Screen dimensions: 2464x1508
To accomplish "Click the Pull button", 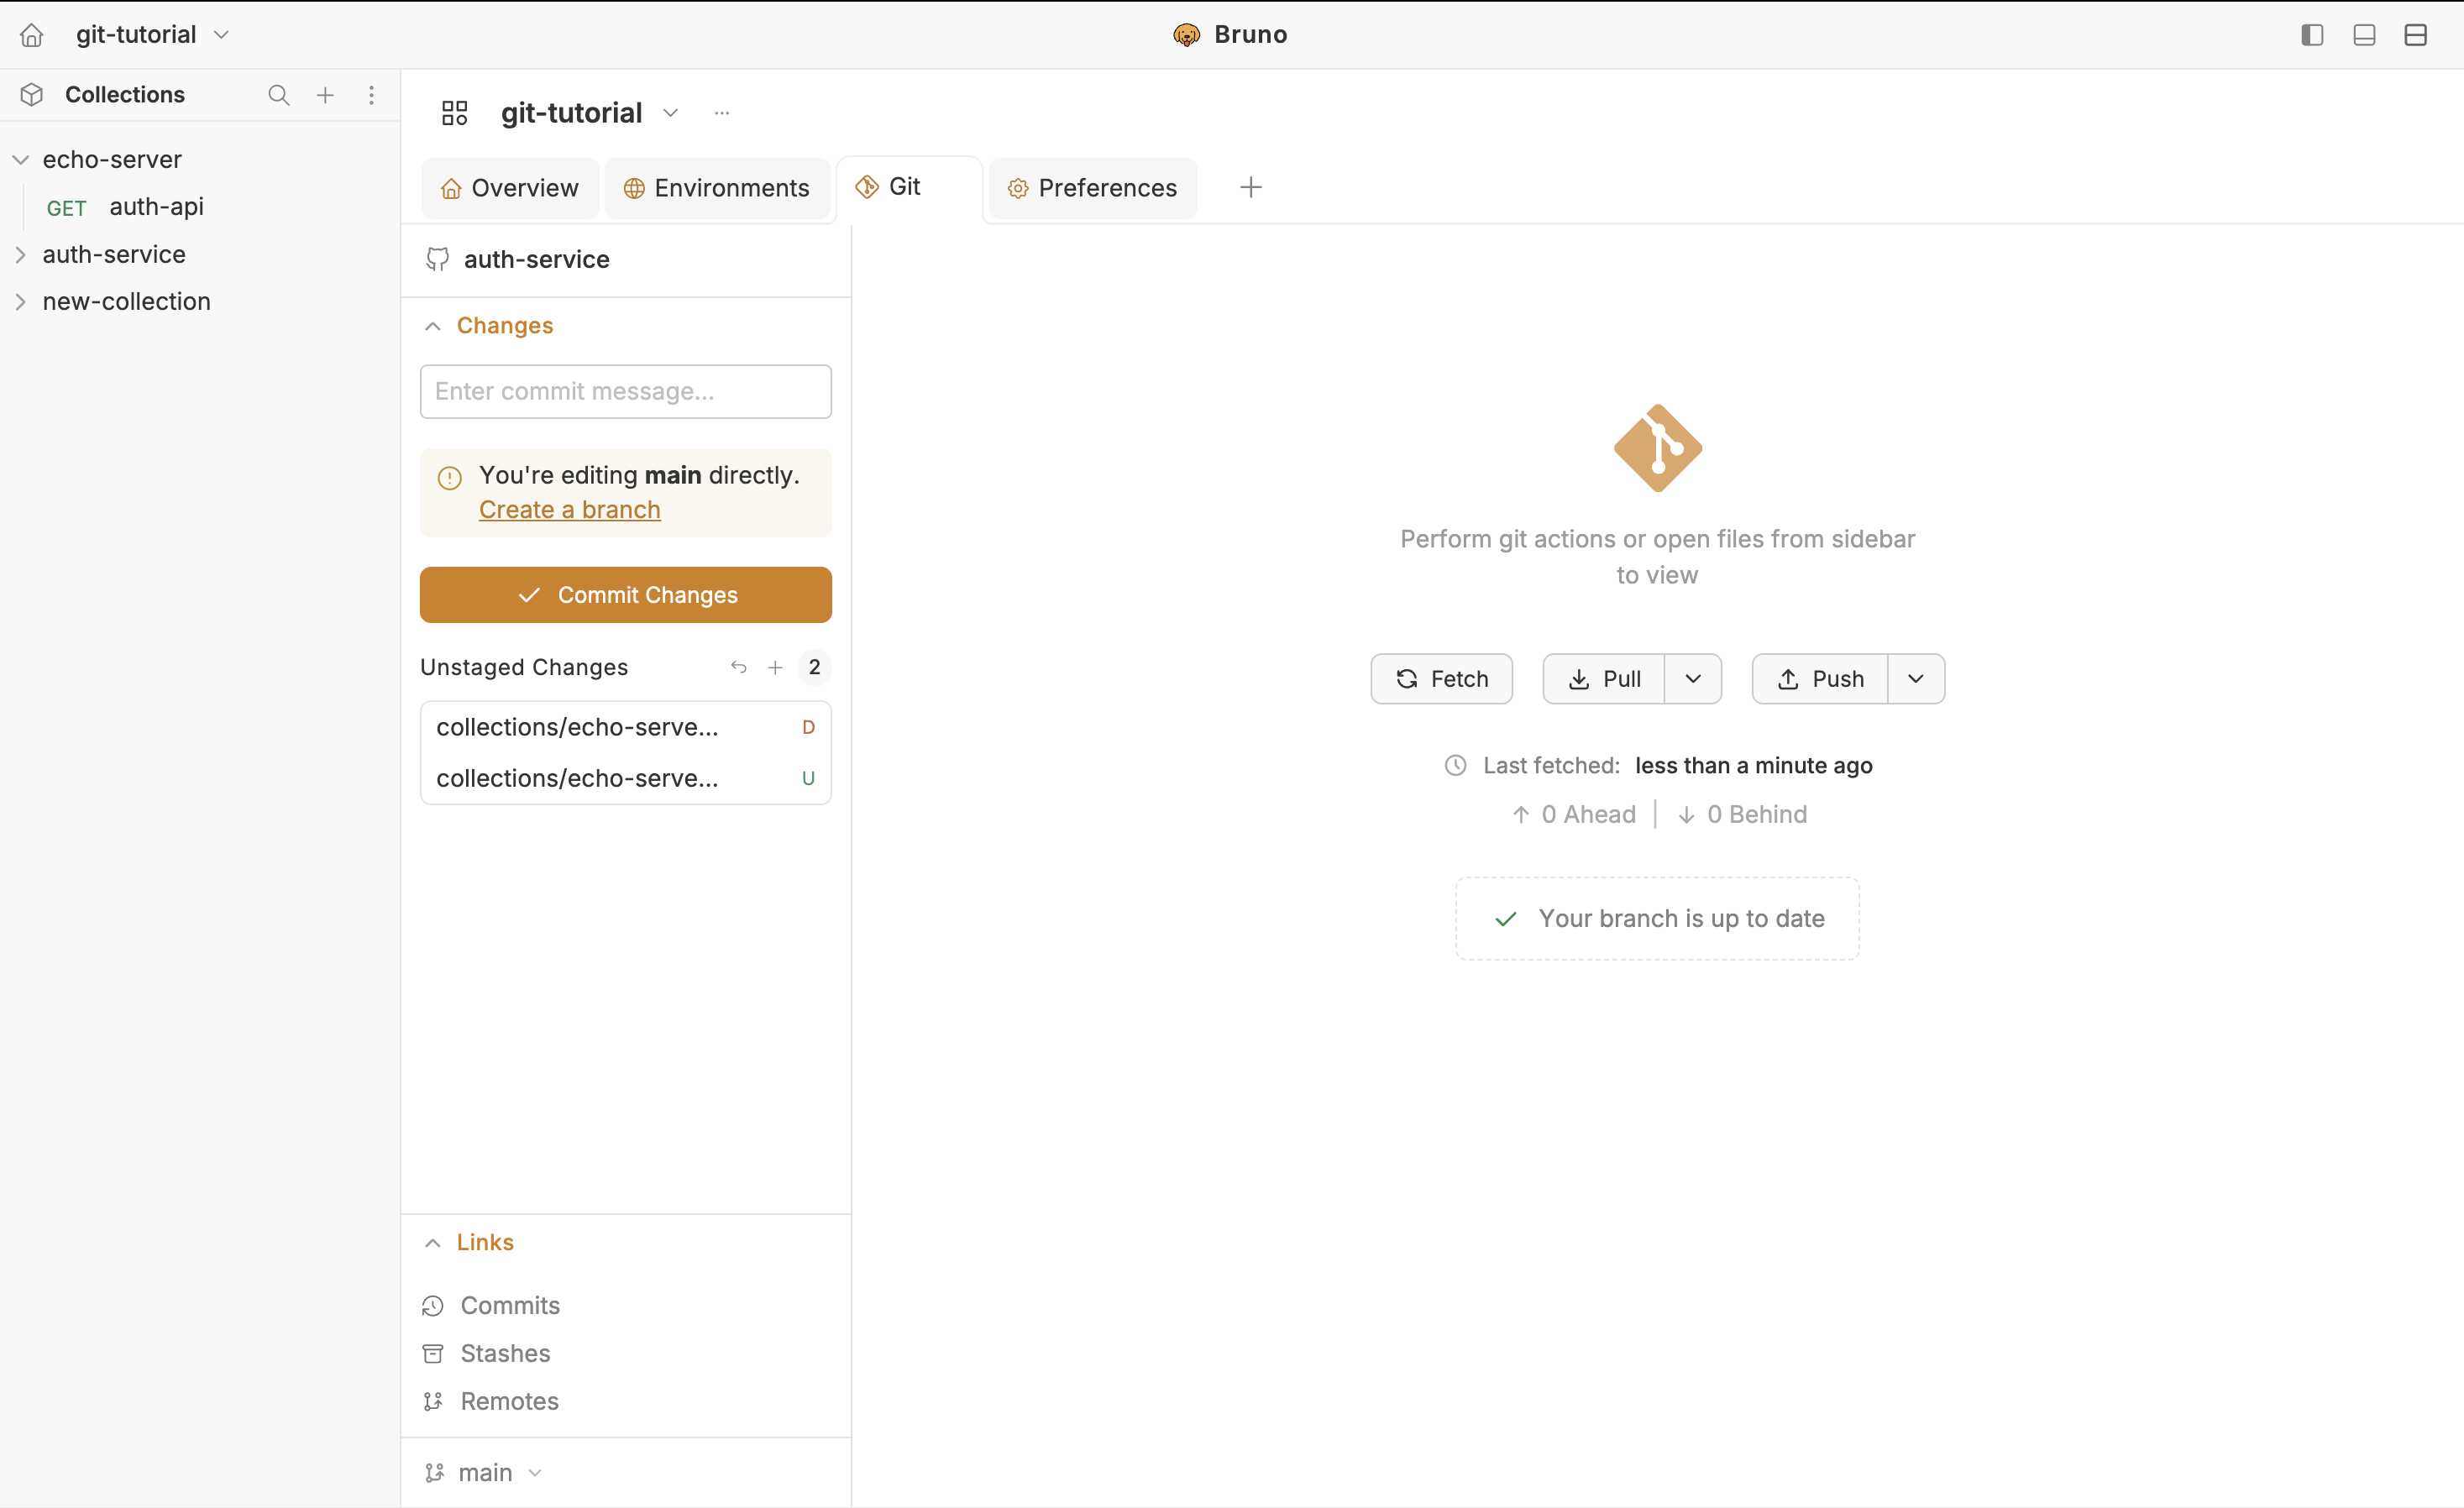I will pyautogui.click(x=1604, y=679).
